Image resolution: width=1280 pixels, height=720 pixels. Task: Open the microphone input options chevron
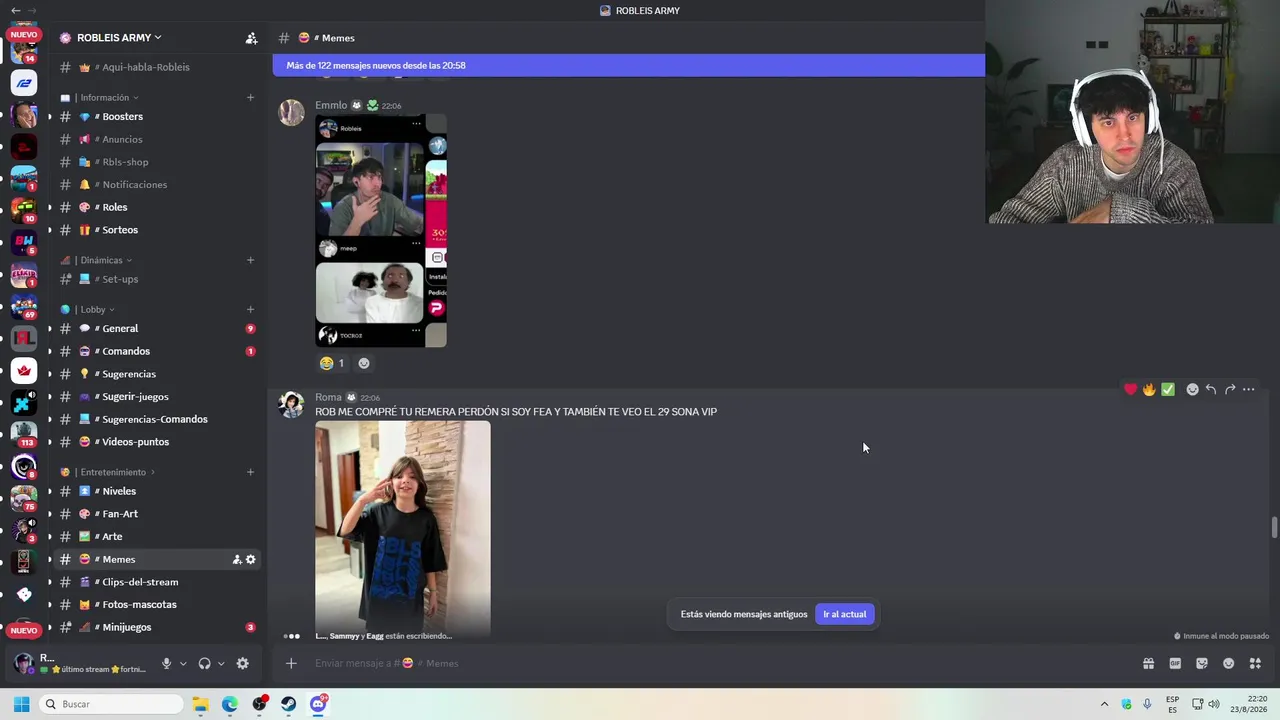[183, 663]
